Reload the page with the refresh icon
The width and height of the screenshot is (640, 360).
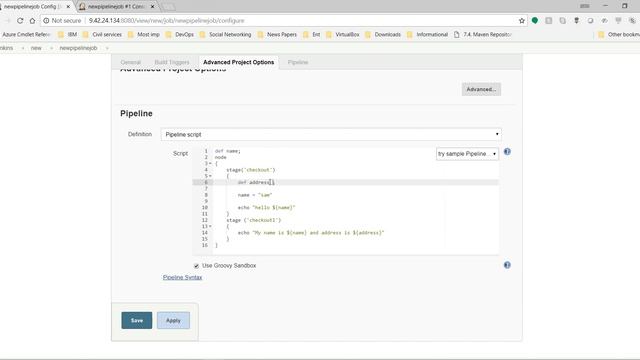[20, 20]
